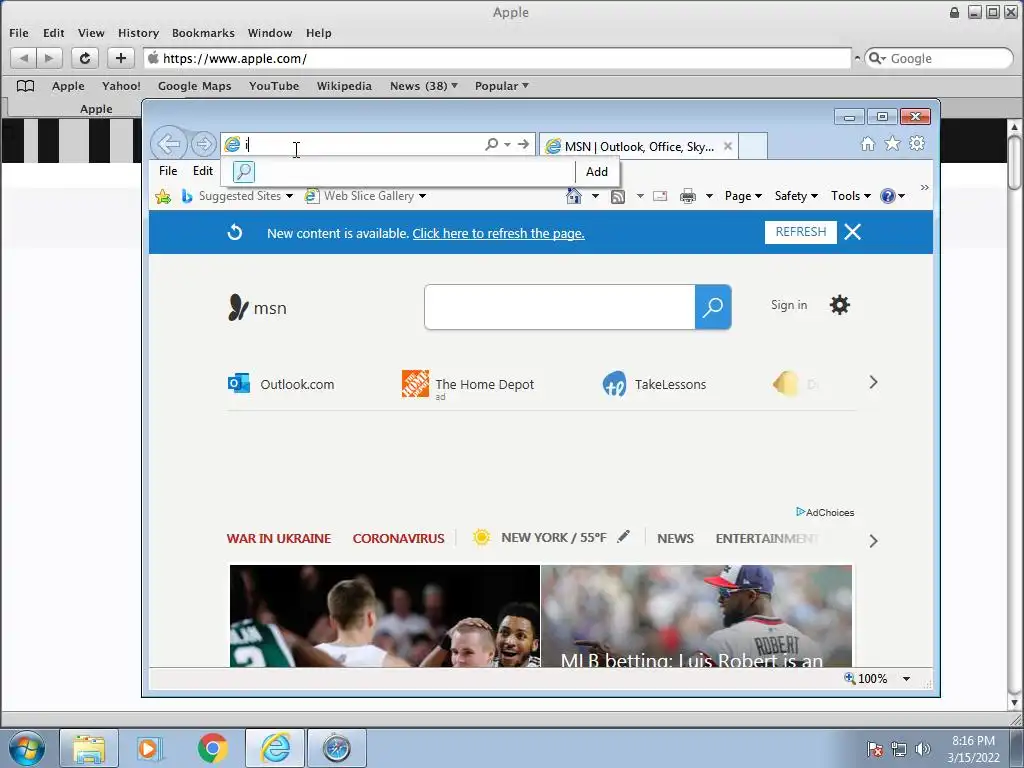Open CORONAVIRUS news category
Viewport: 1024px width, 768px height.
coord(398,538)
